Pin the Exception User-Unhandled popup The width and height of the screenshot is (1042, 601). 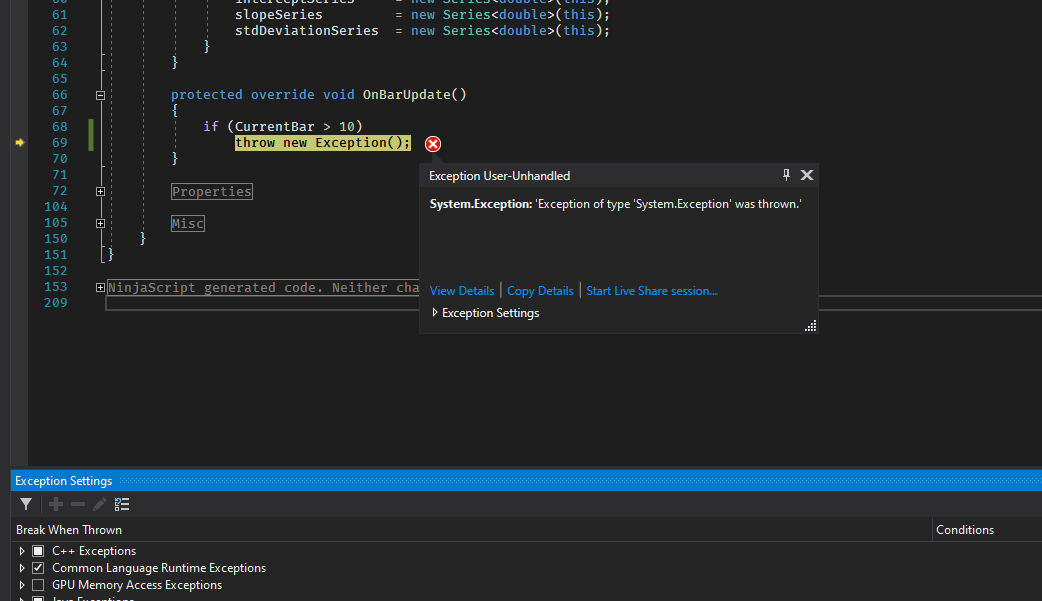coord(786,175)
